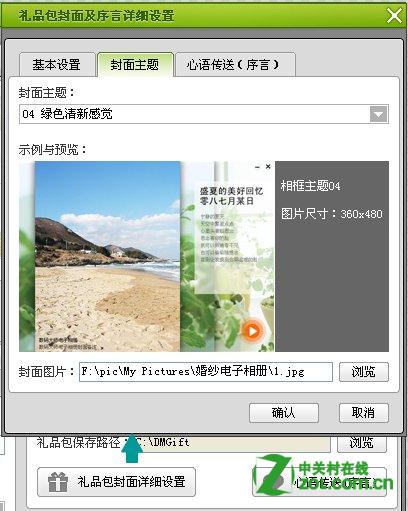This screenshot has width=408, height=511.
Task: Click the gift box icon
Action: pos(58,482)
